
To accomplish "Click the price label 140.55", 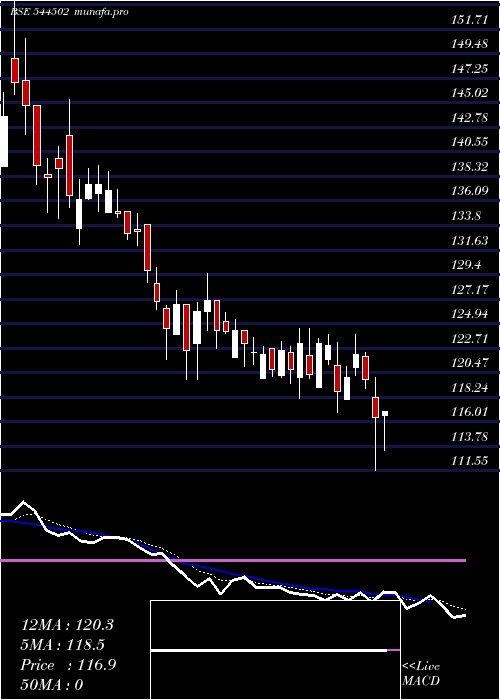I will click(470, 142).
